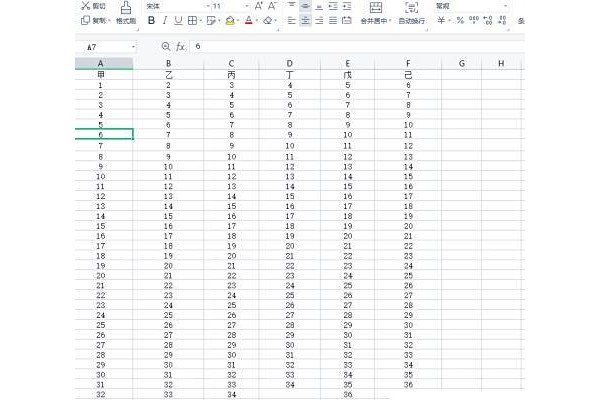600x400 pixels.
Task: Click the distributed alignment icon
Action: point(347,21)
